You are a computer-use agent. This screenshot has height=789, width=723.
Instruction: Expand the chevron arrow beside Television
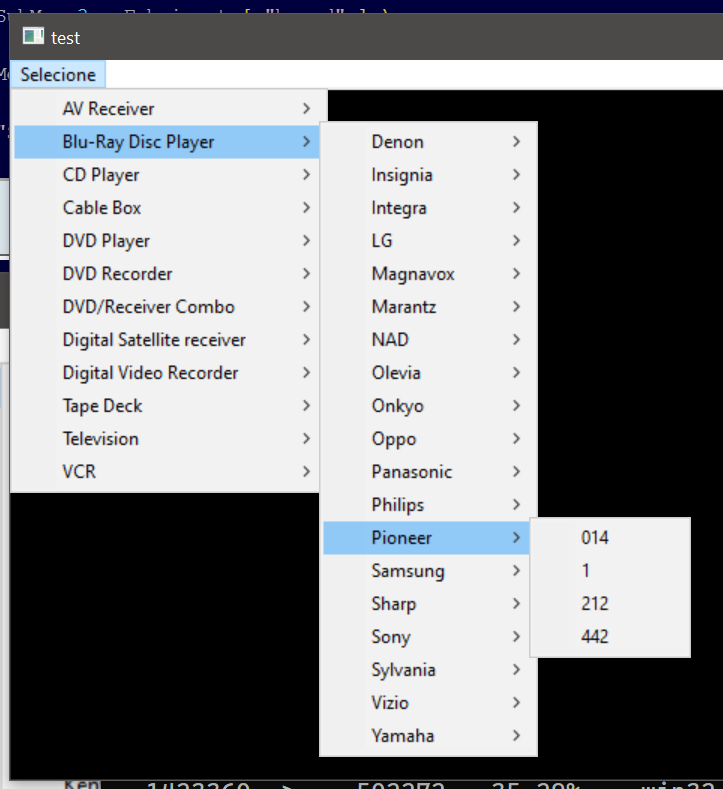coord(306,439)
